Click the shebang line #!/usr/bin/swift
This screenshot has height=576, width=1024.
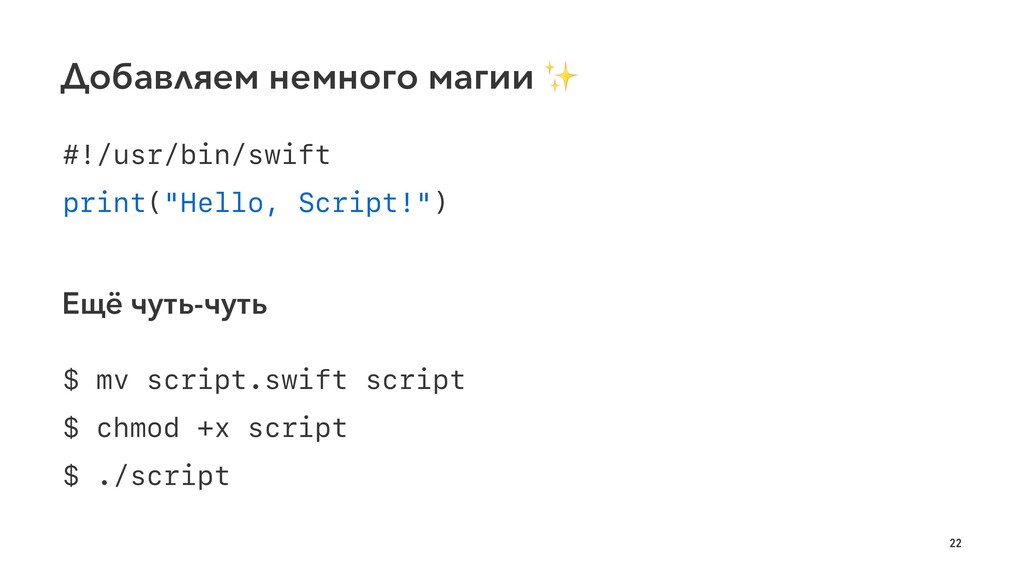click(x=197, y=155)
